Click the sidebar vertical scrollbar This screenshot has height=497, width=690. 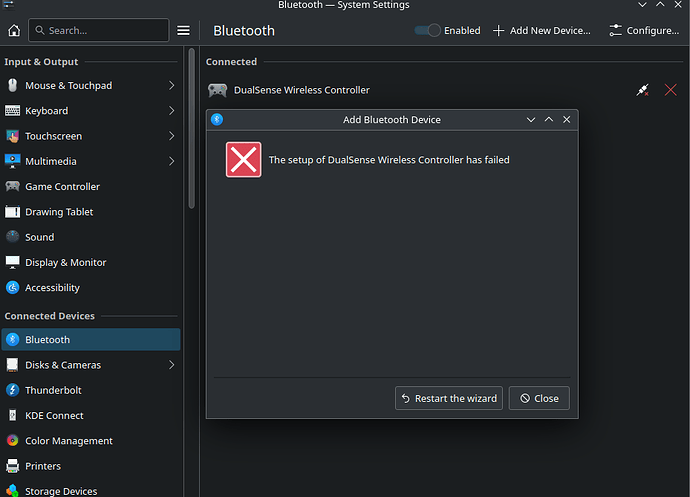(x=191, y=129)
